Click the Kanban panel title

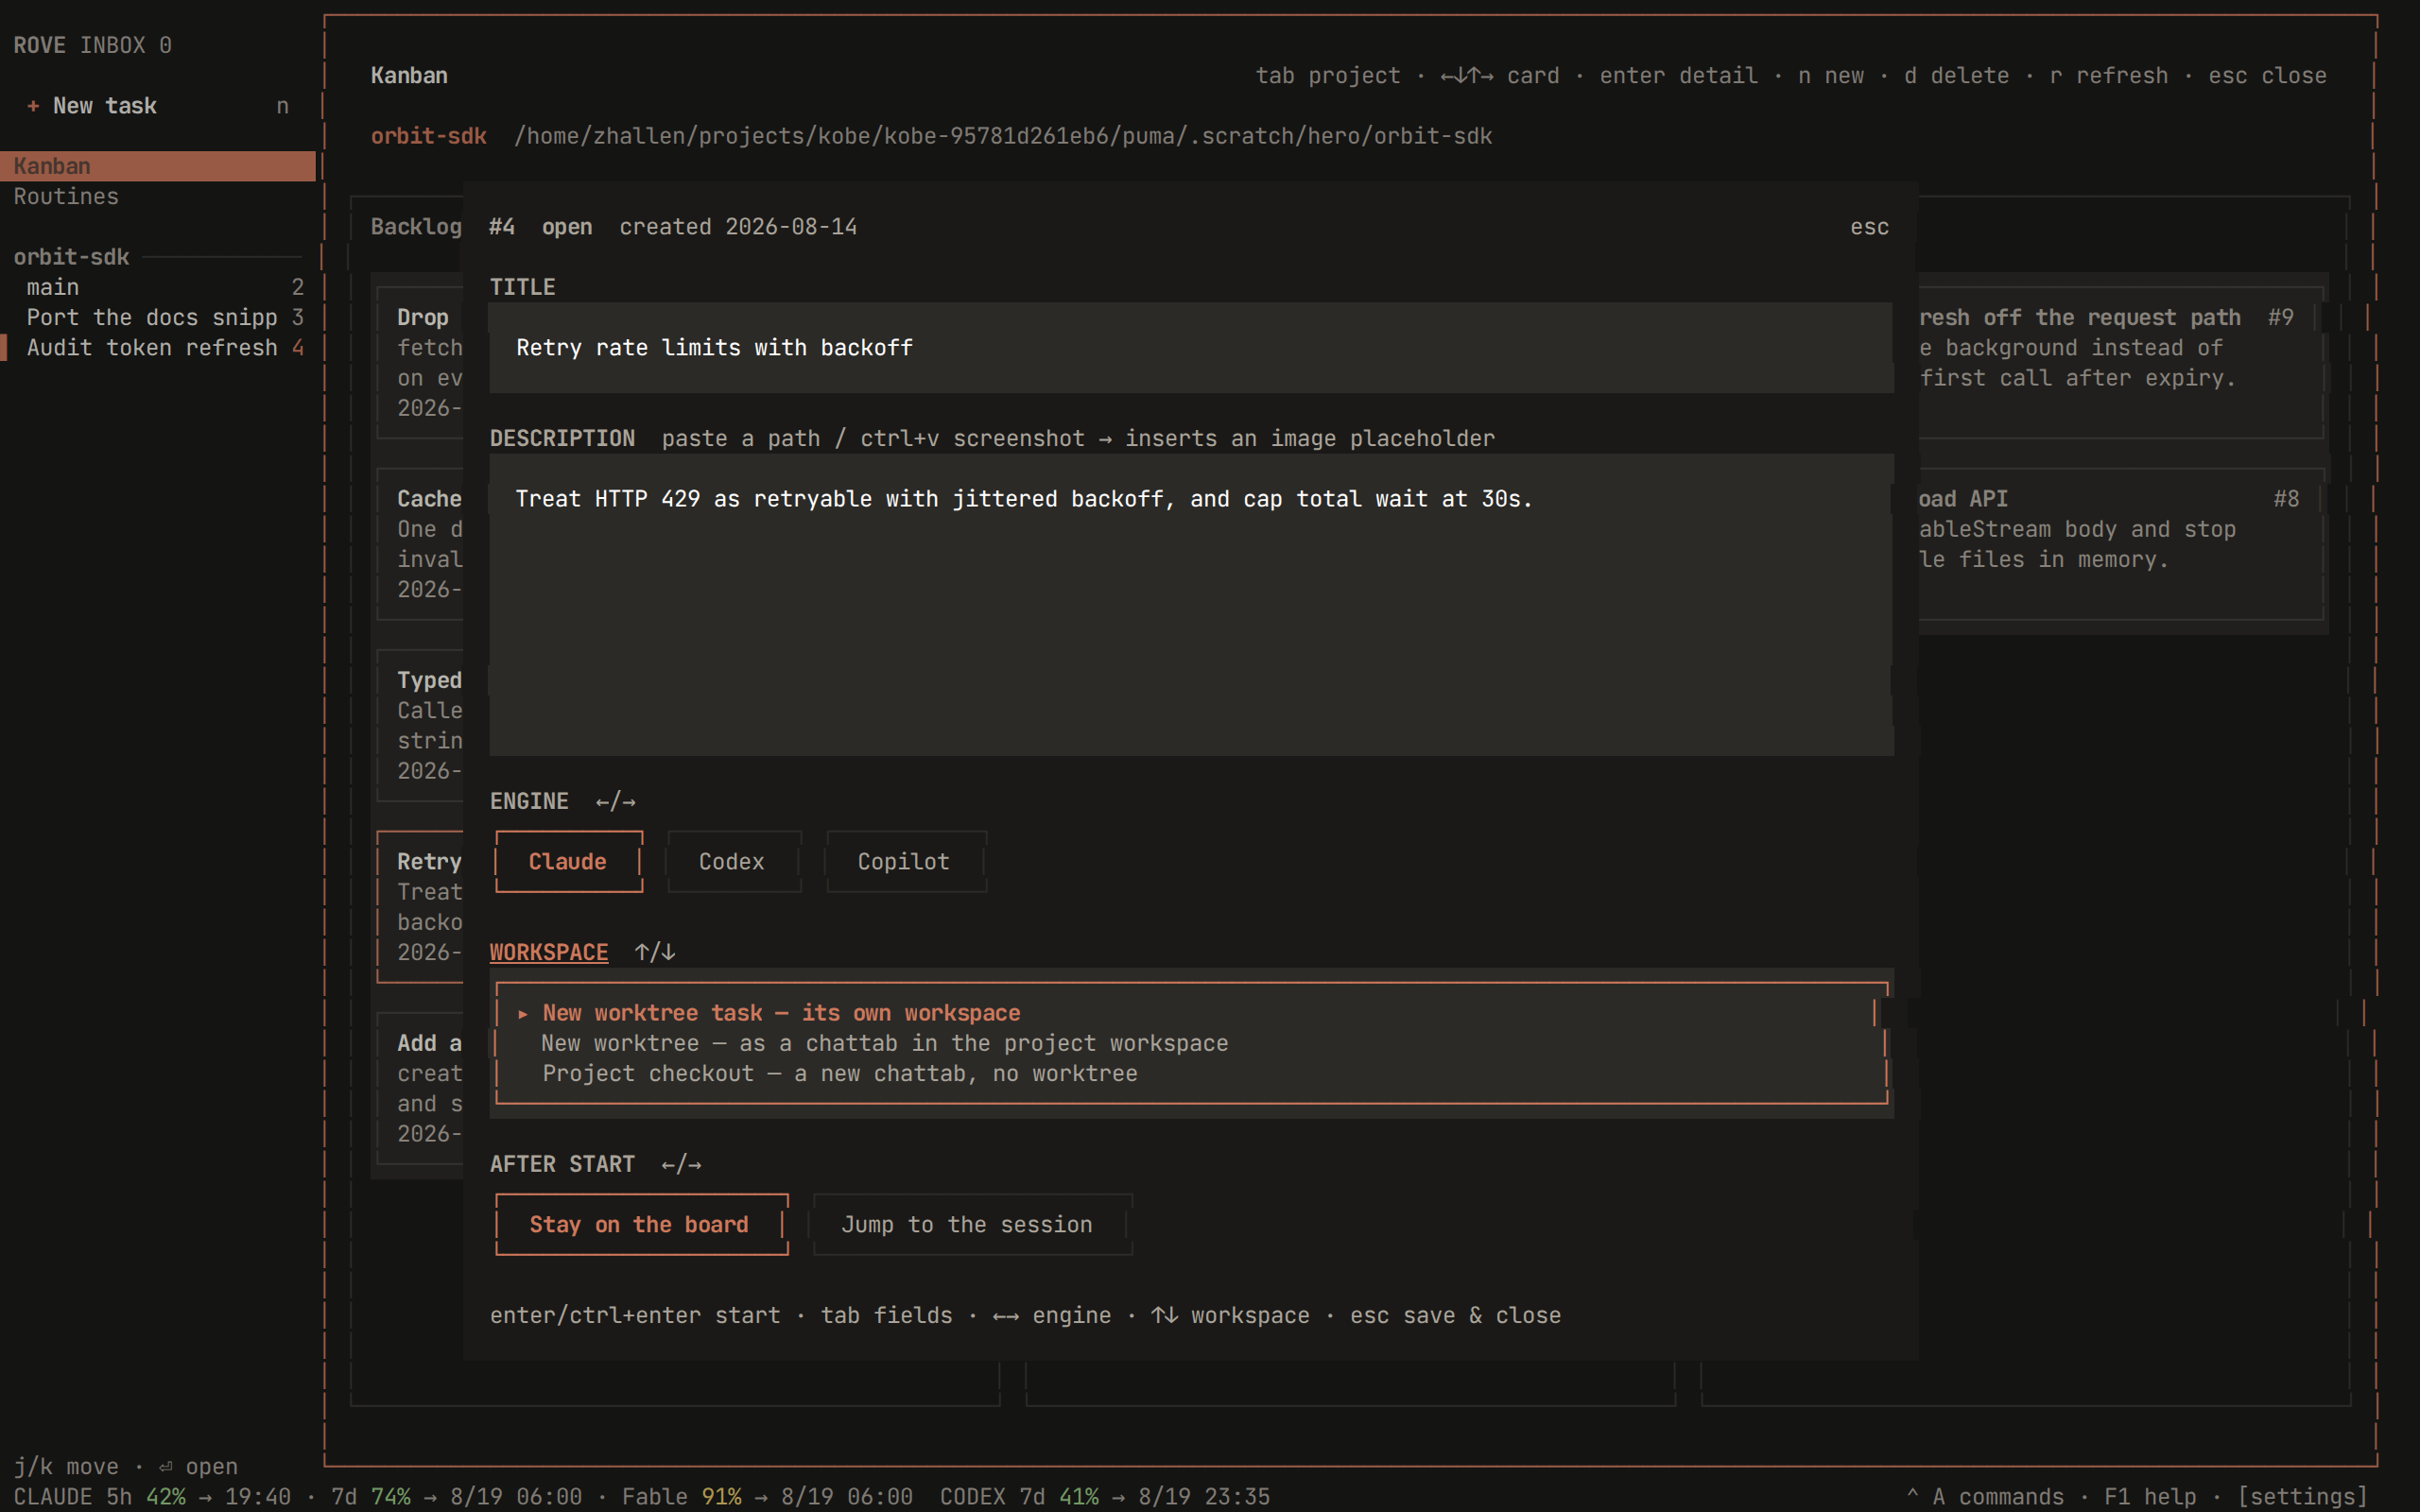pos(409,76)
